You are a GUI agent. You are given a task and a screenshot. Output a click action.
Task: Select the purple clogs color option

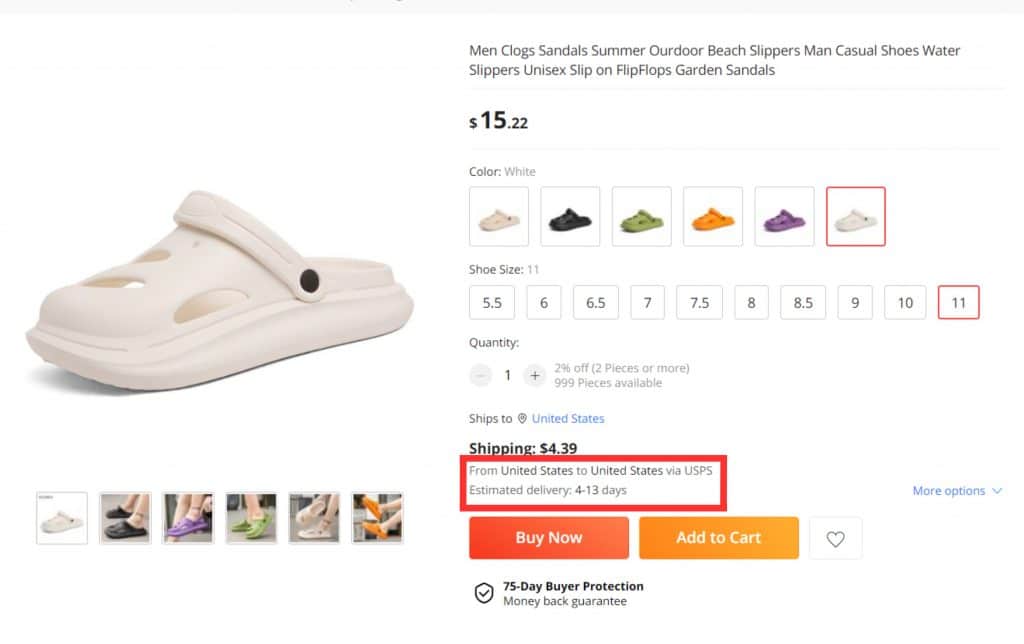pyautogui.click(x=784, y=216)
